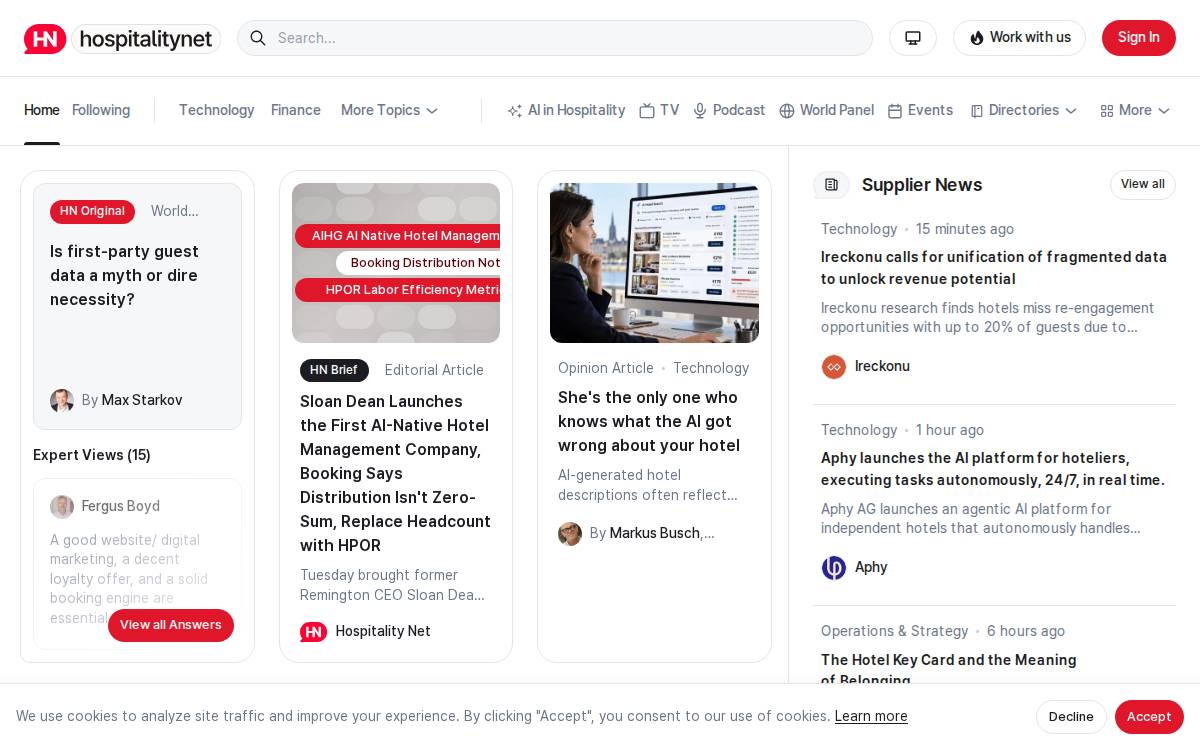Open the Hospitality Net HN logo

tap(45, 38)
